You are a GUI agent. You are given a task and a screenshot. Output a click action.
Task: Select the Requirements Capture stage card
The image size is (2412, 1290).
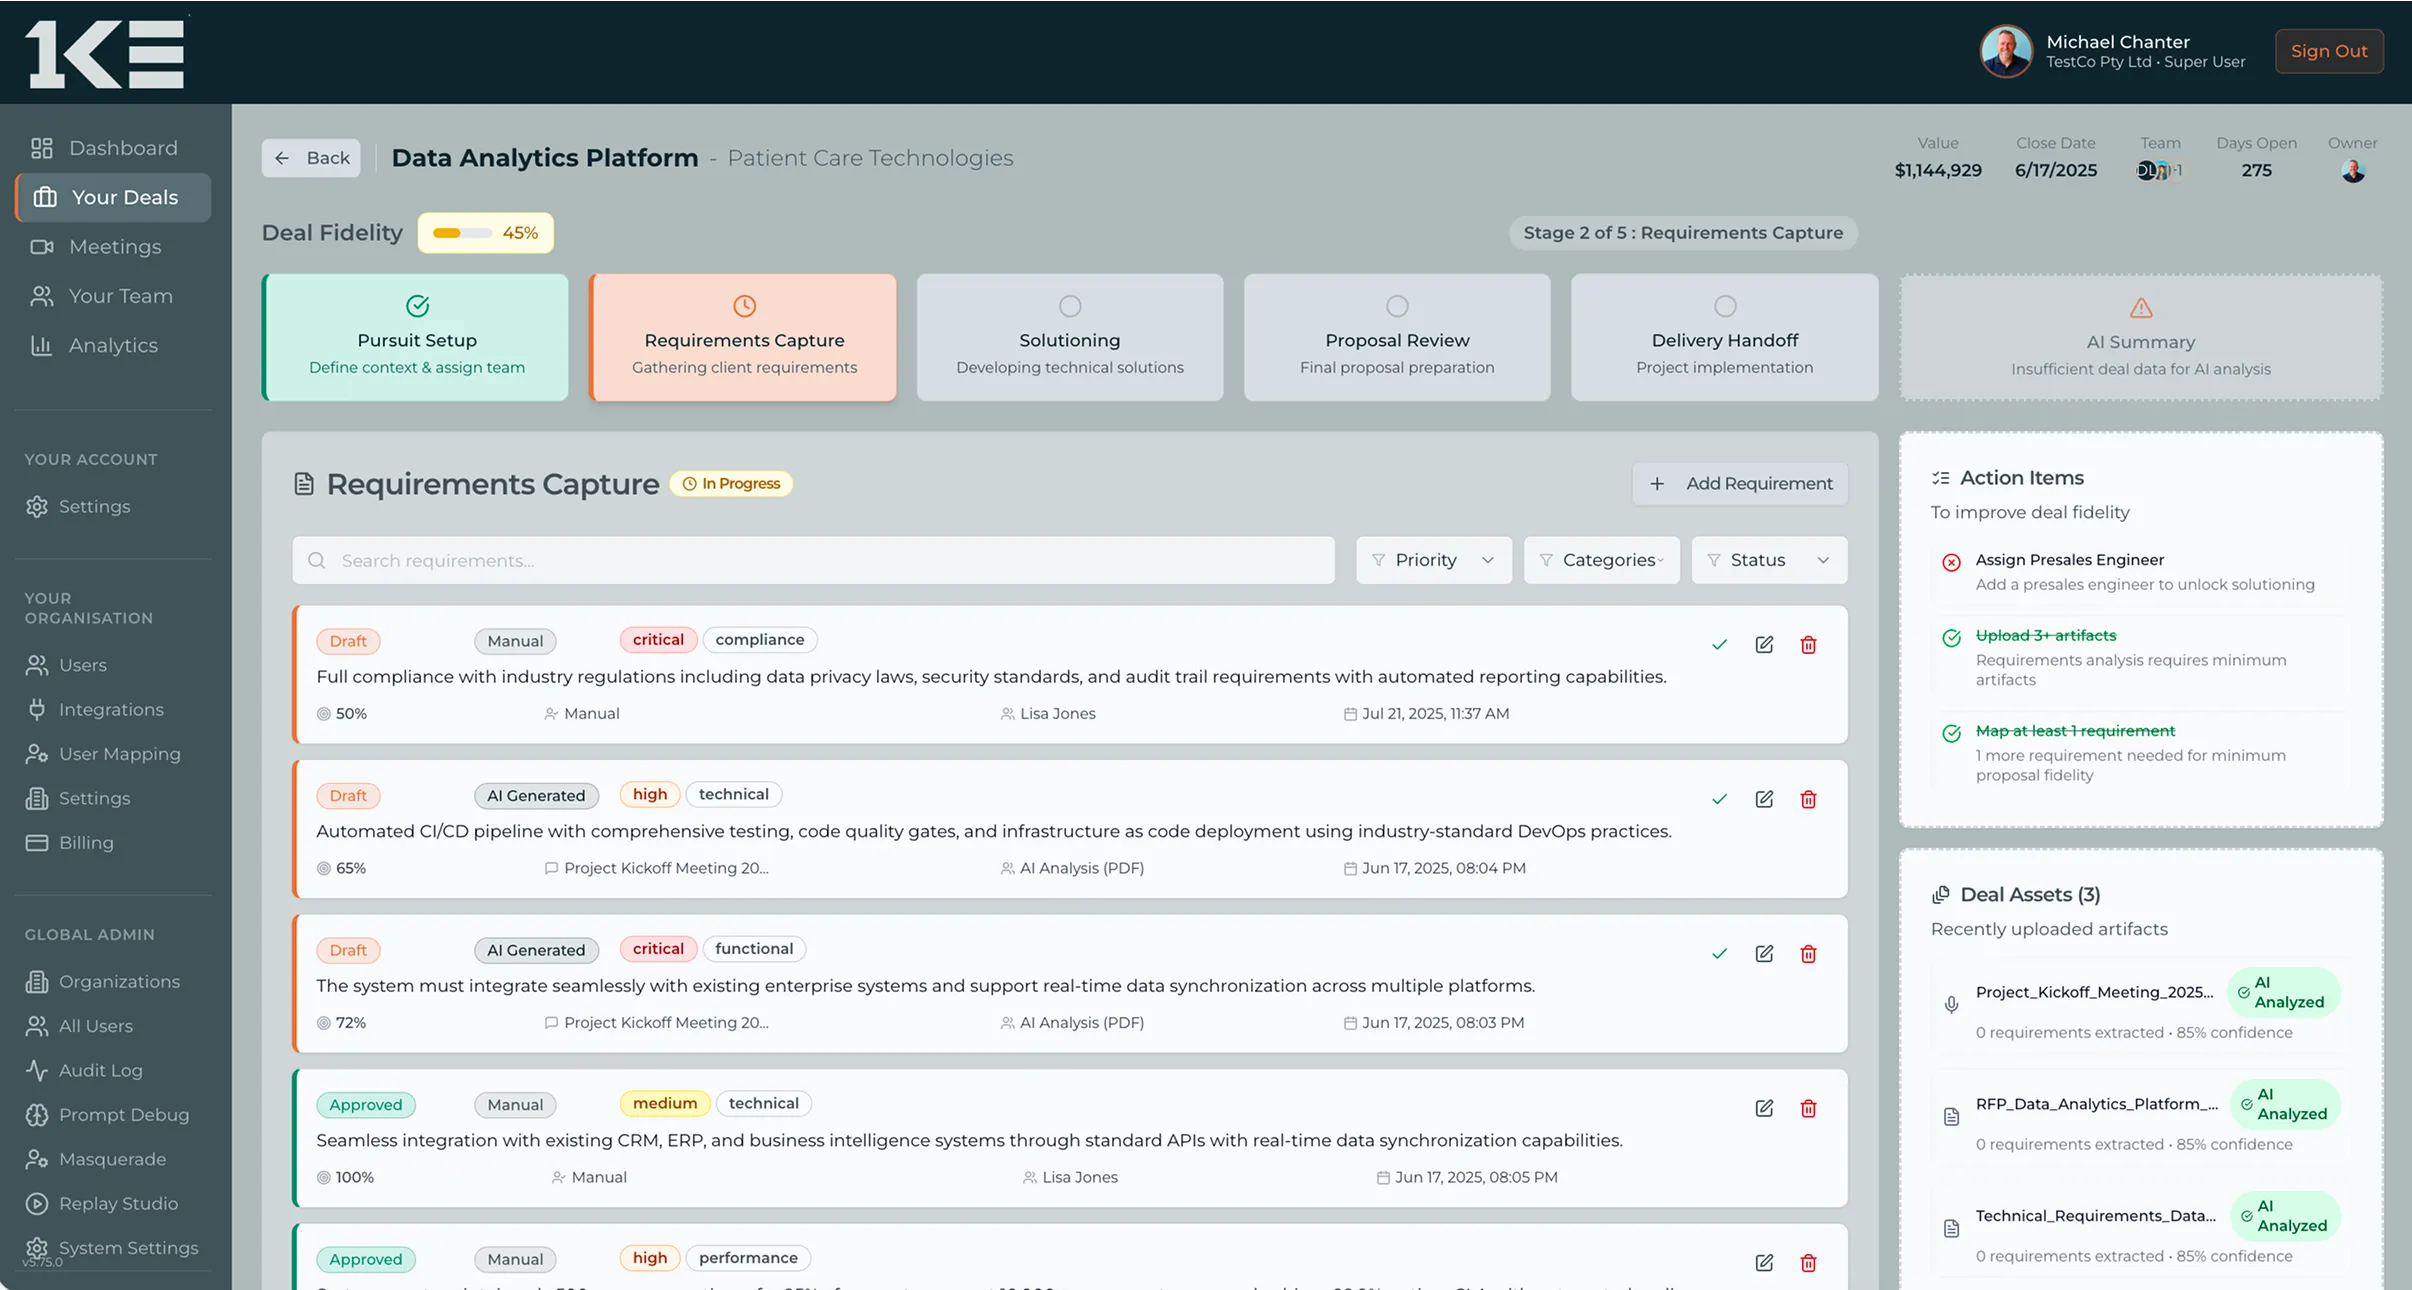coord(743,338)
